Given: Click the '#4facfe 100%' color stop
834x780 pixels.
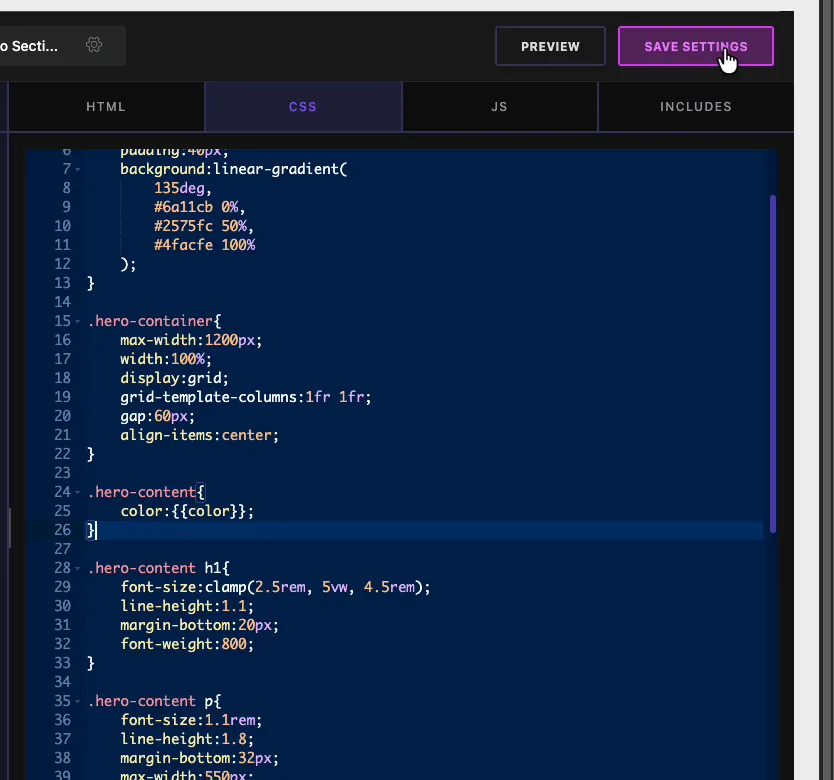Looking at the screenshot, I should click(x=205, y=245).
